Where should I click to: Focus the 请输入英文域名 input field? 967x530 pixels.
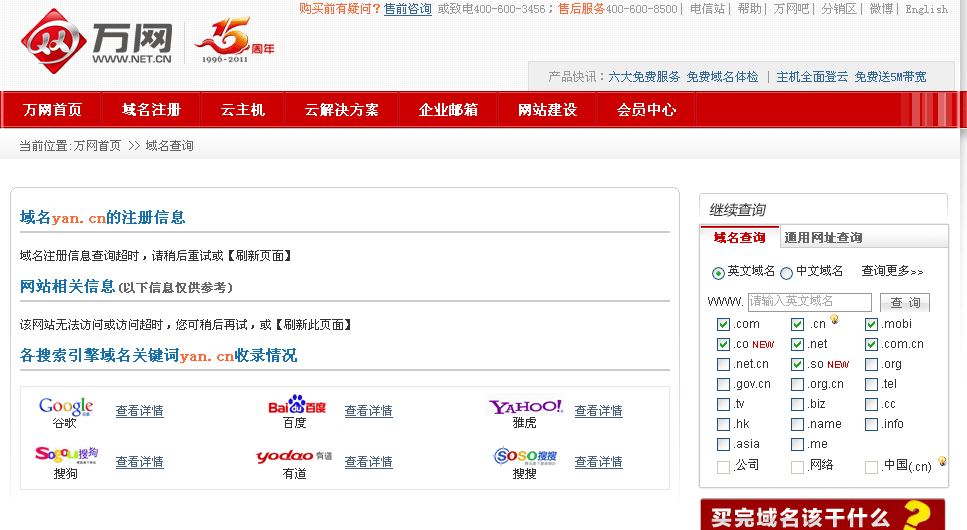pyautogui.click(x=810, y=301)
